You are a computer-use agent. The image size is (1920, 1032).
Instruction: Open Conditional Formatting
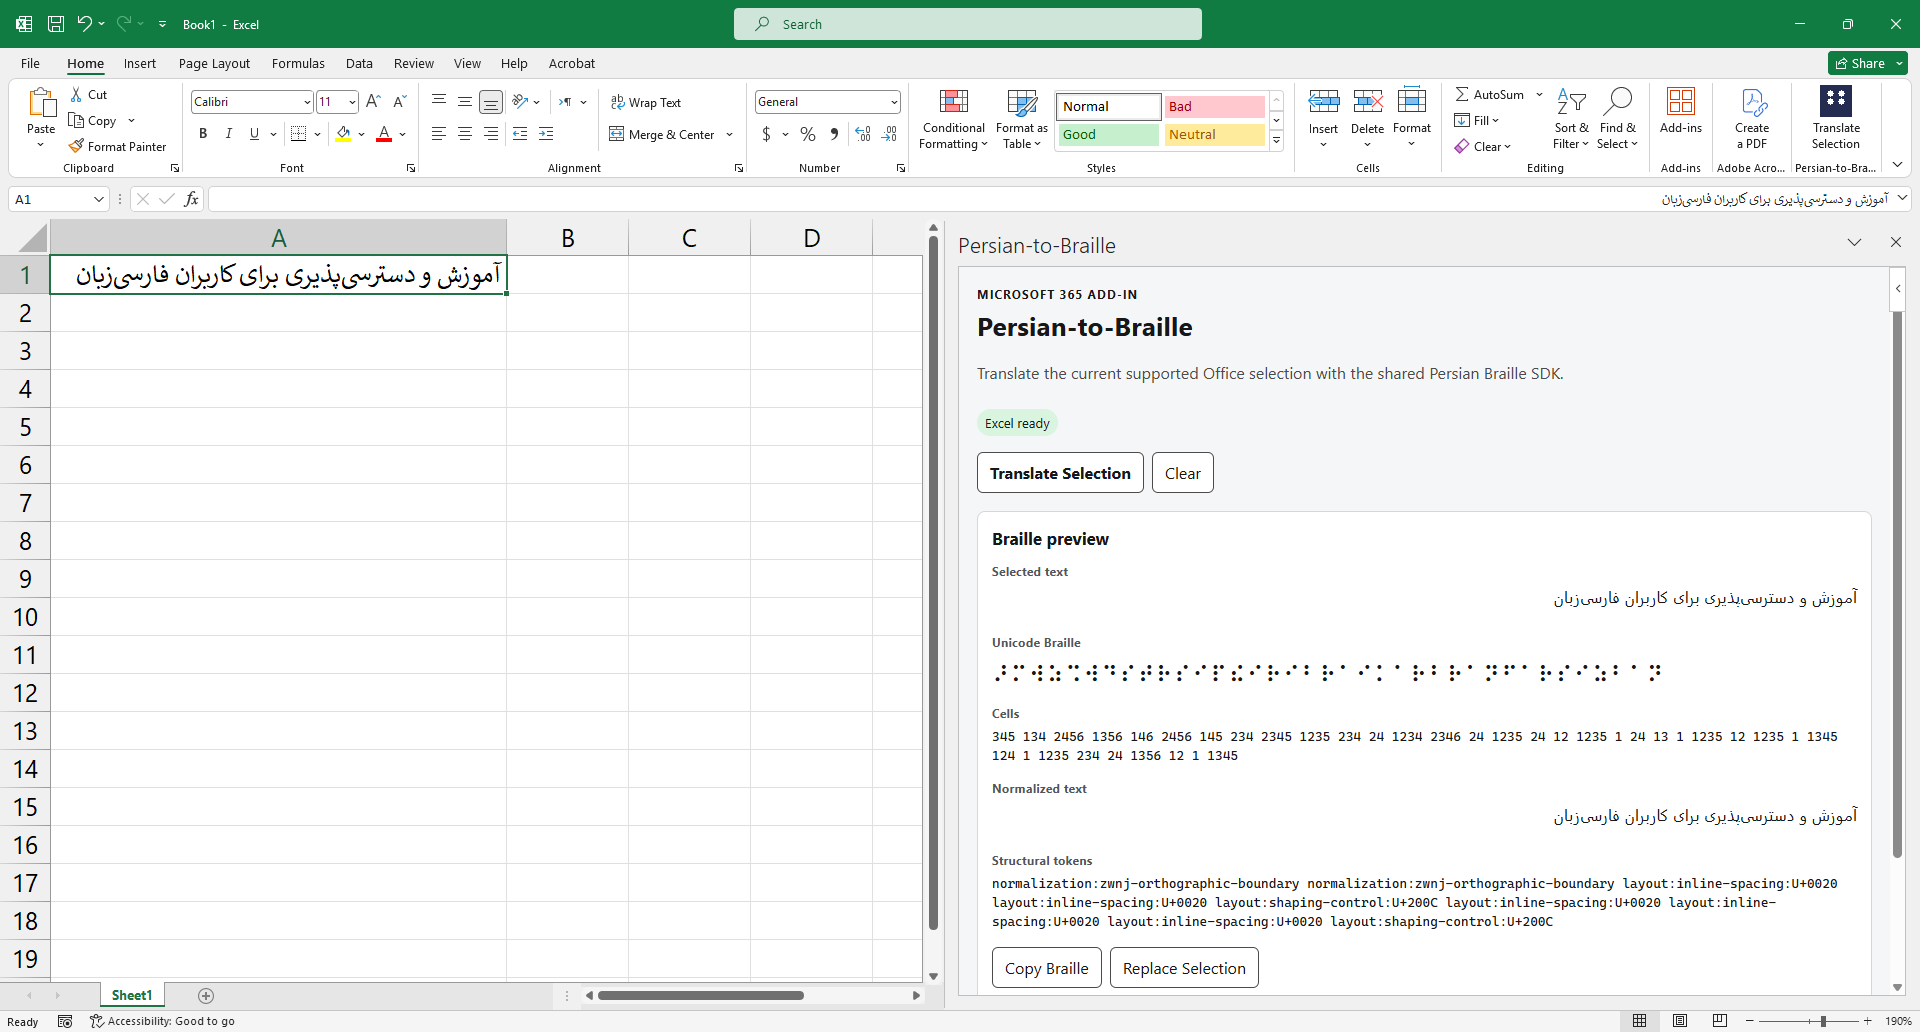(x=954, y=120)
